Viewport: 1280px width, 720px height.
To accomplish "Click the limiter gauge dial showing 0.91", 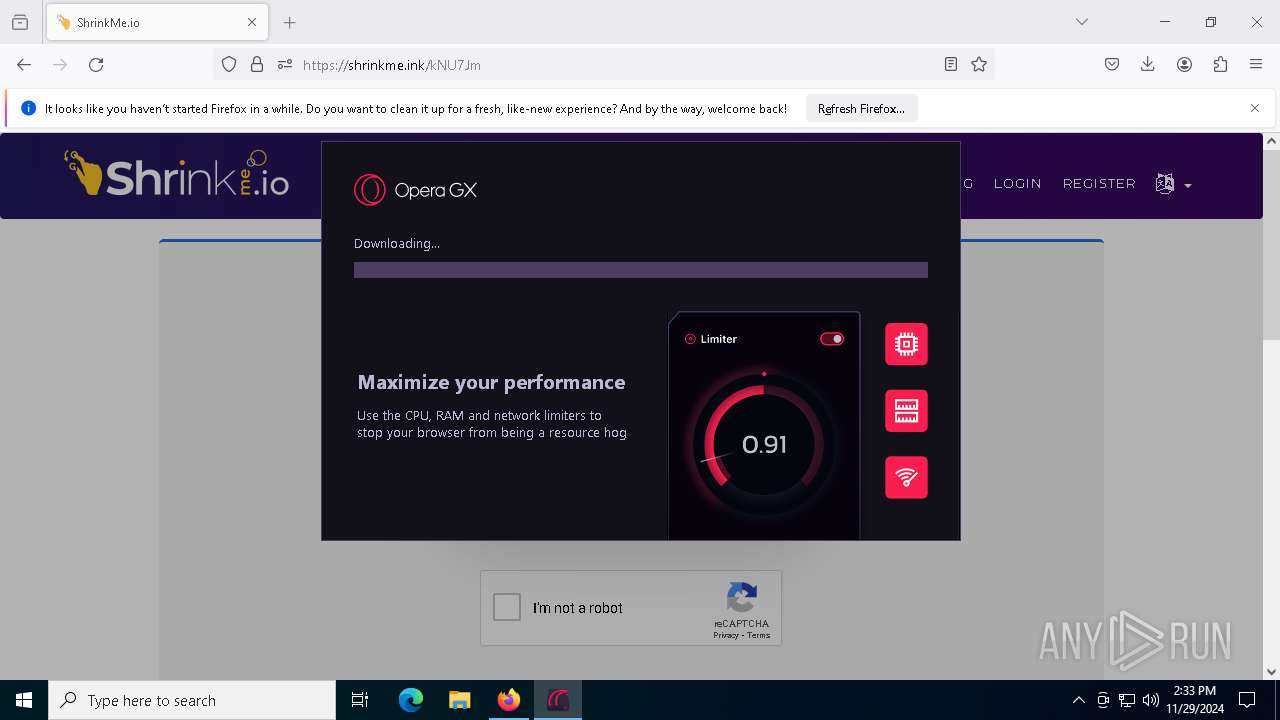I will [x=764, y=444].
